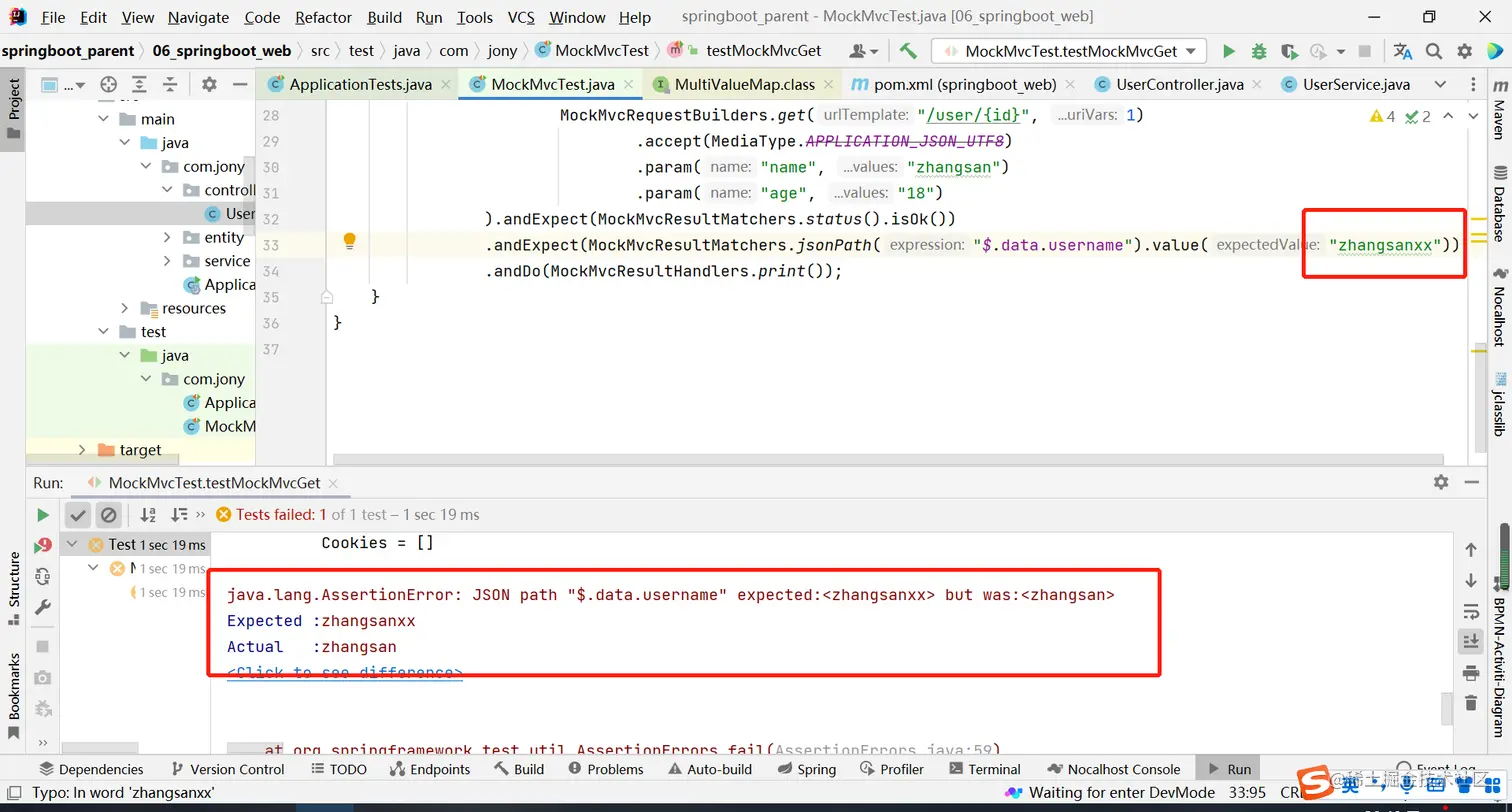Clear console with trash icon
The width and height of the screenshot is (1512, 812).
pyautogui.click(x=1470, y=703)
